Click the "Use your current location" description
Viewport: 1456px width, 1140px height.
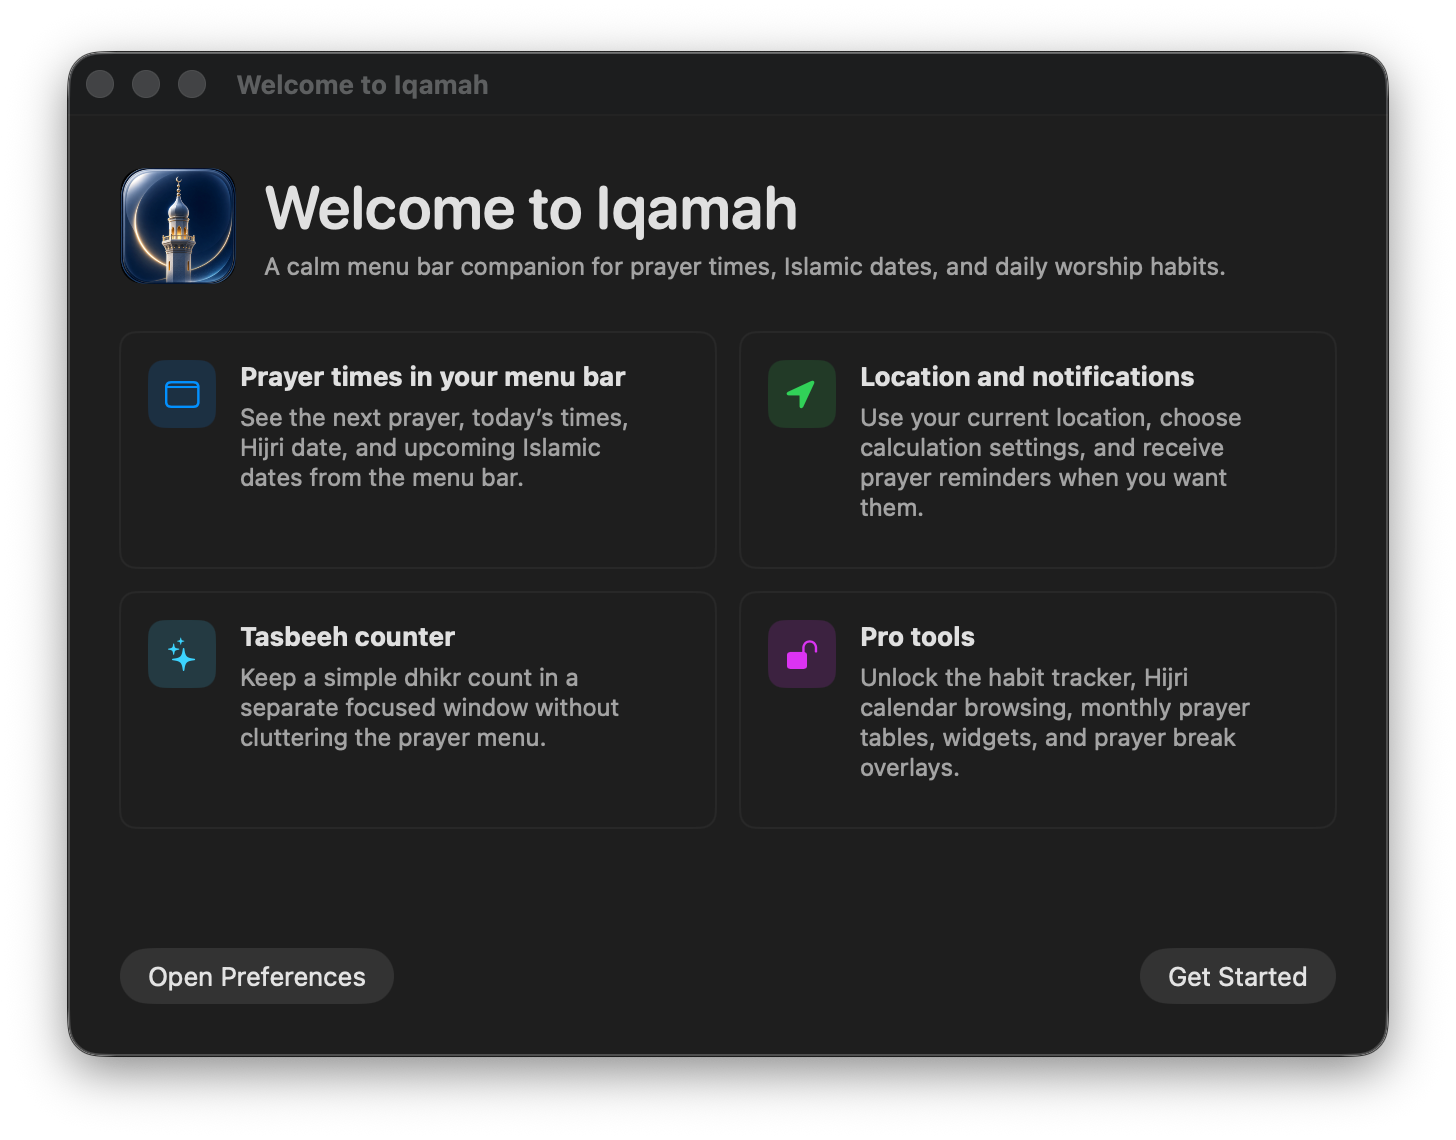[1051, 462]
